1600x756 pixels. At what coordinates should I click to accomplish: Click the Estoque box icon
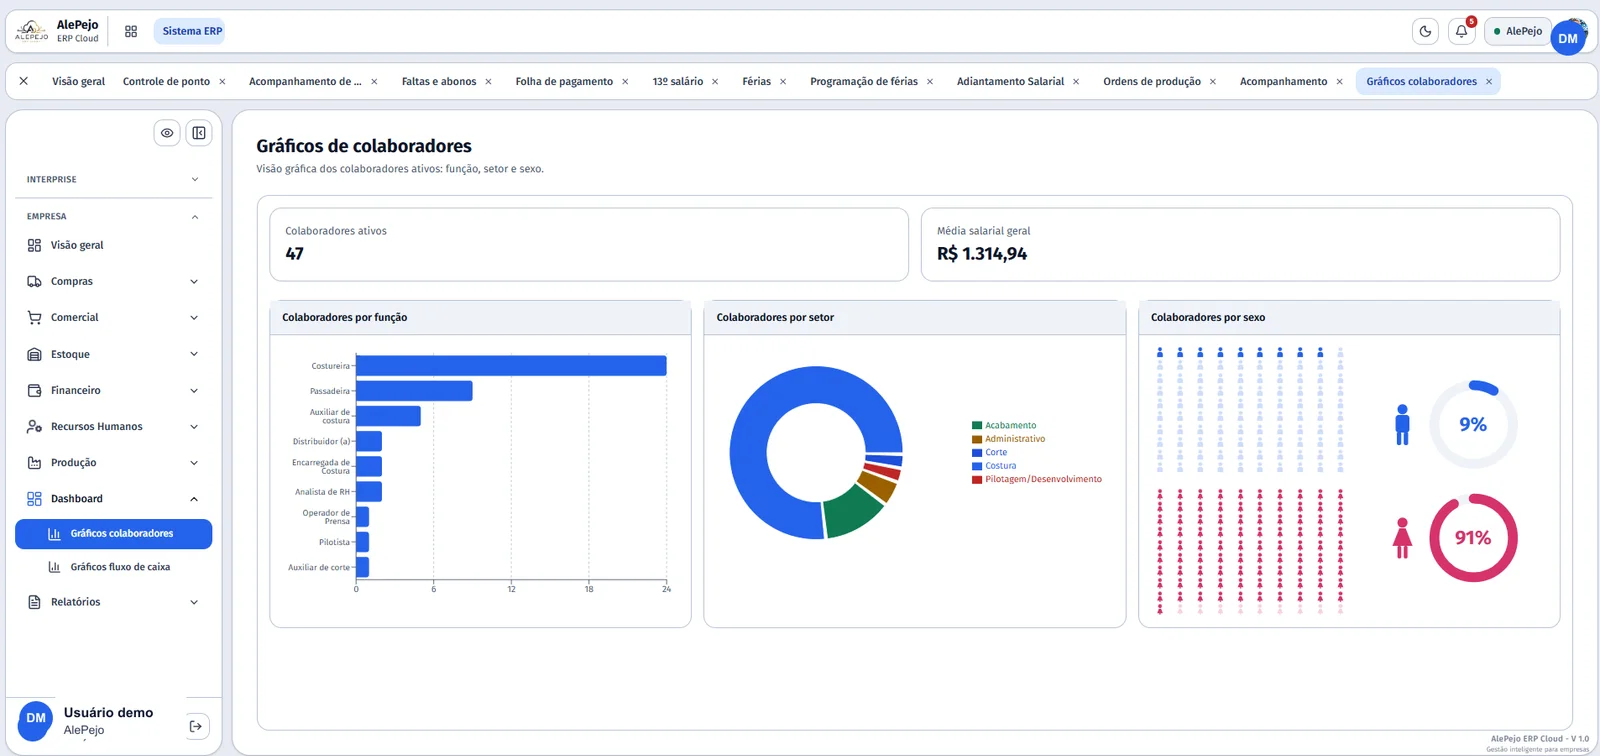tap(34, 354)
